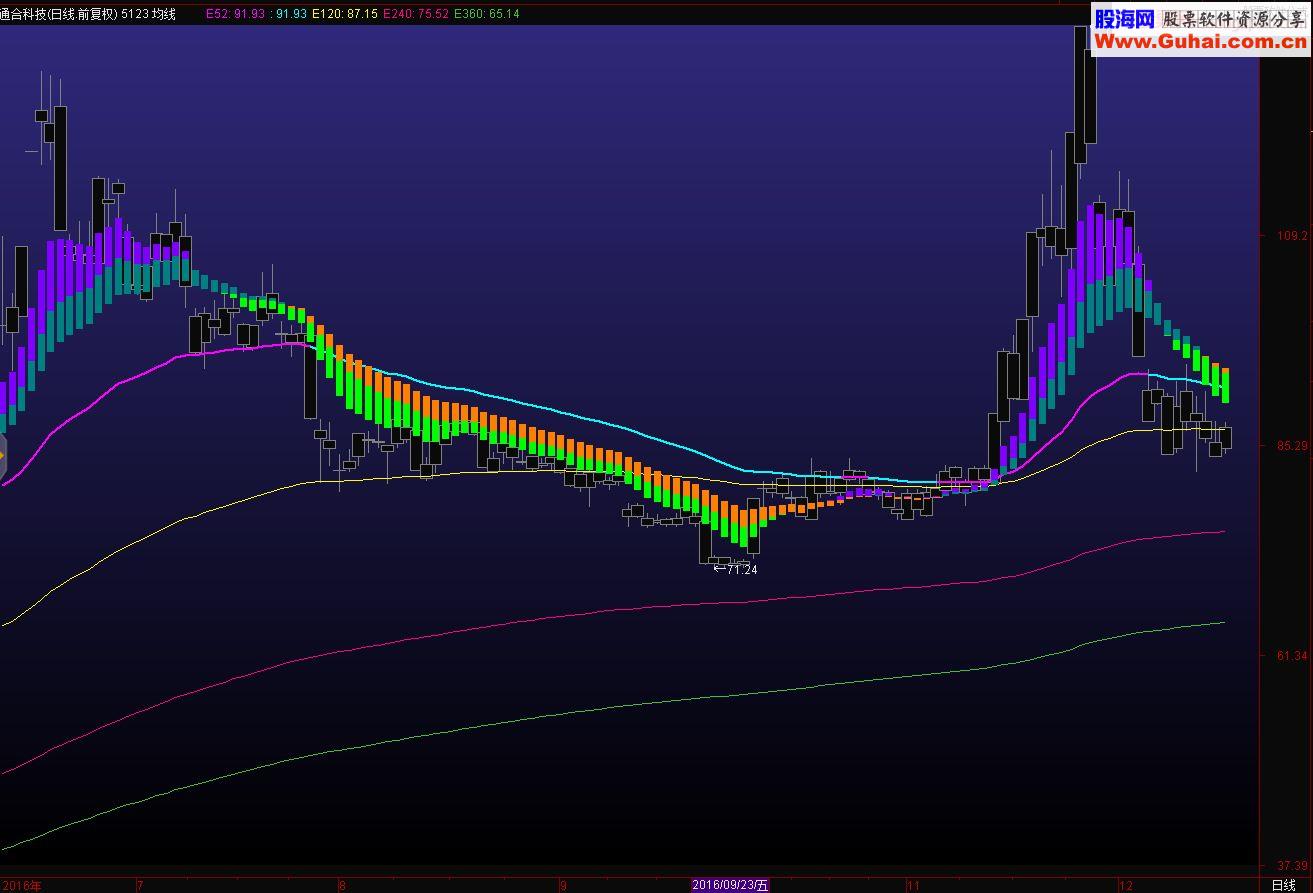This screenshot has width=1313, height=893.
Task: Click the month 8 marker on the time axis
Action: click(342, 885)
